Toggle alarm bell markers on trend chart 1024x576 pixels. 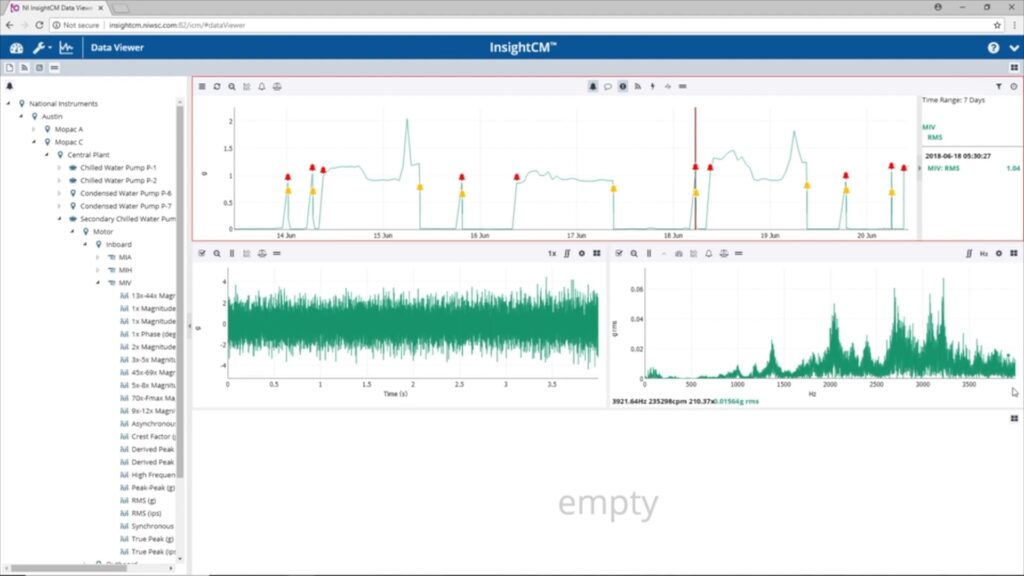pyautogui.click(x=592, y=87)
